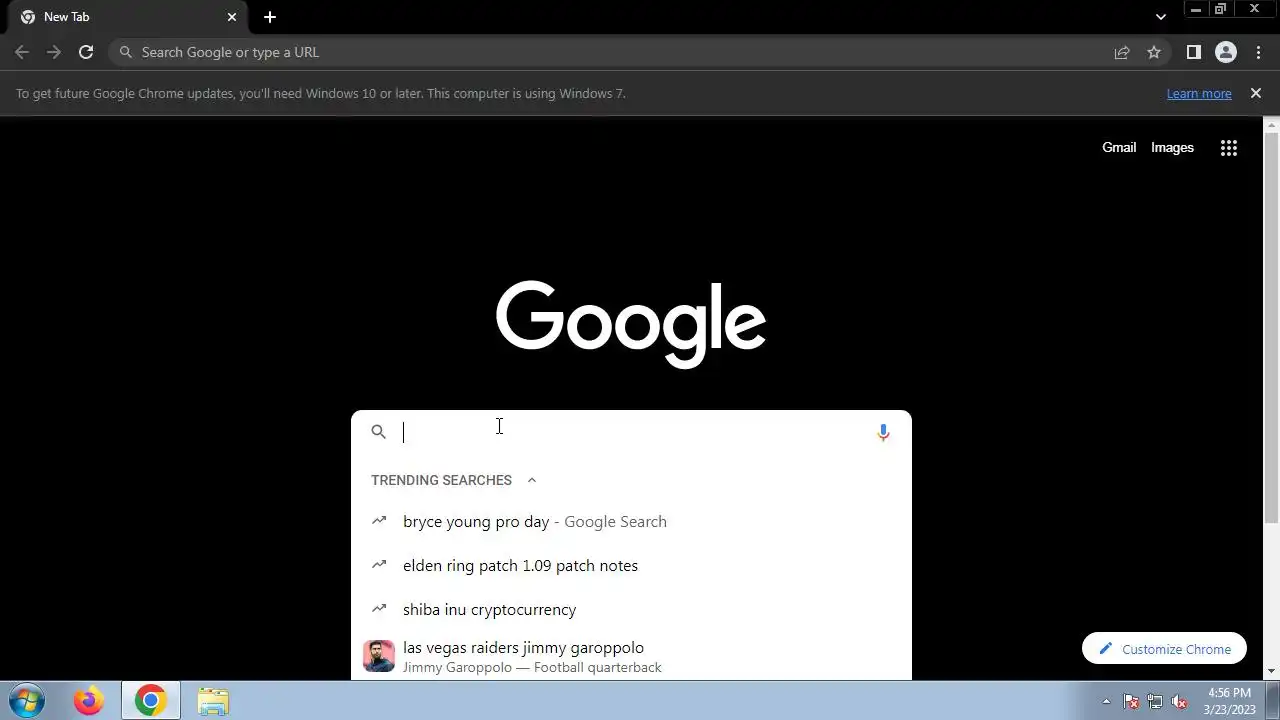Click the network tray icon
The image size is (1280, 720).
pyautogui.click(x=1155, y=701)
